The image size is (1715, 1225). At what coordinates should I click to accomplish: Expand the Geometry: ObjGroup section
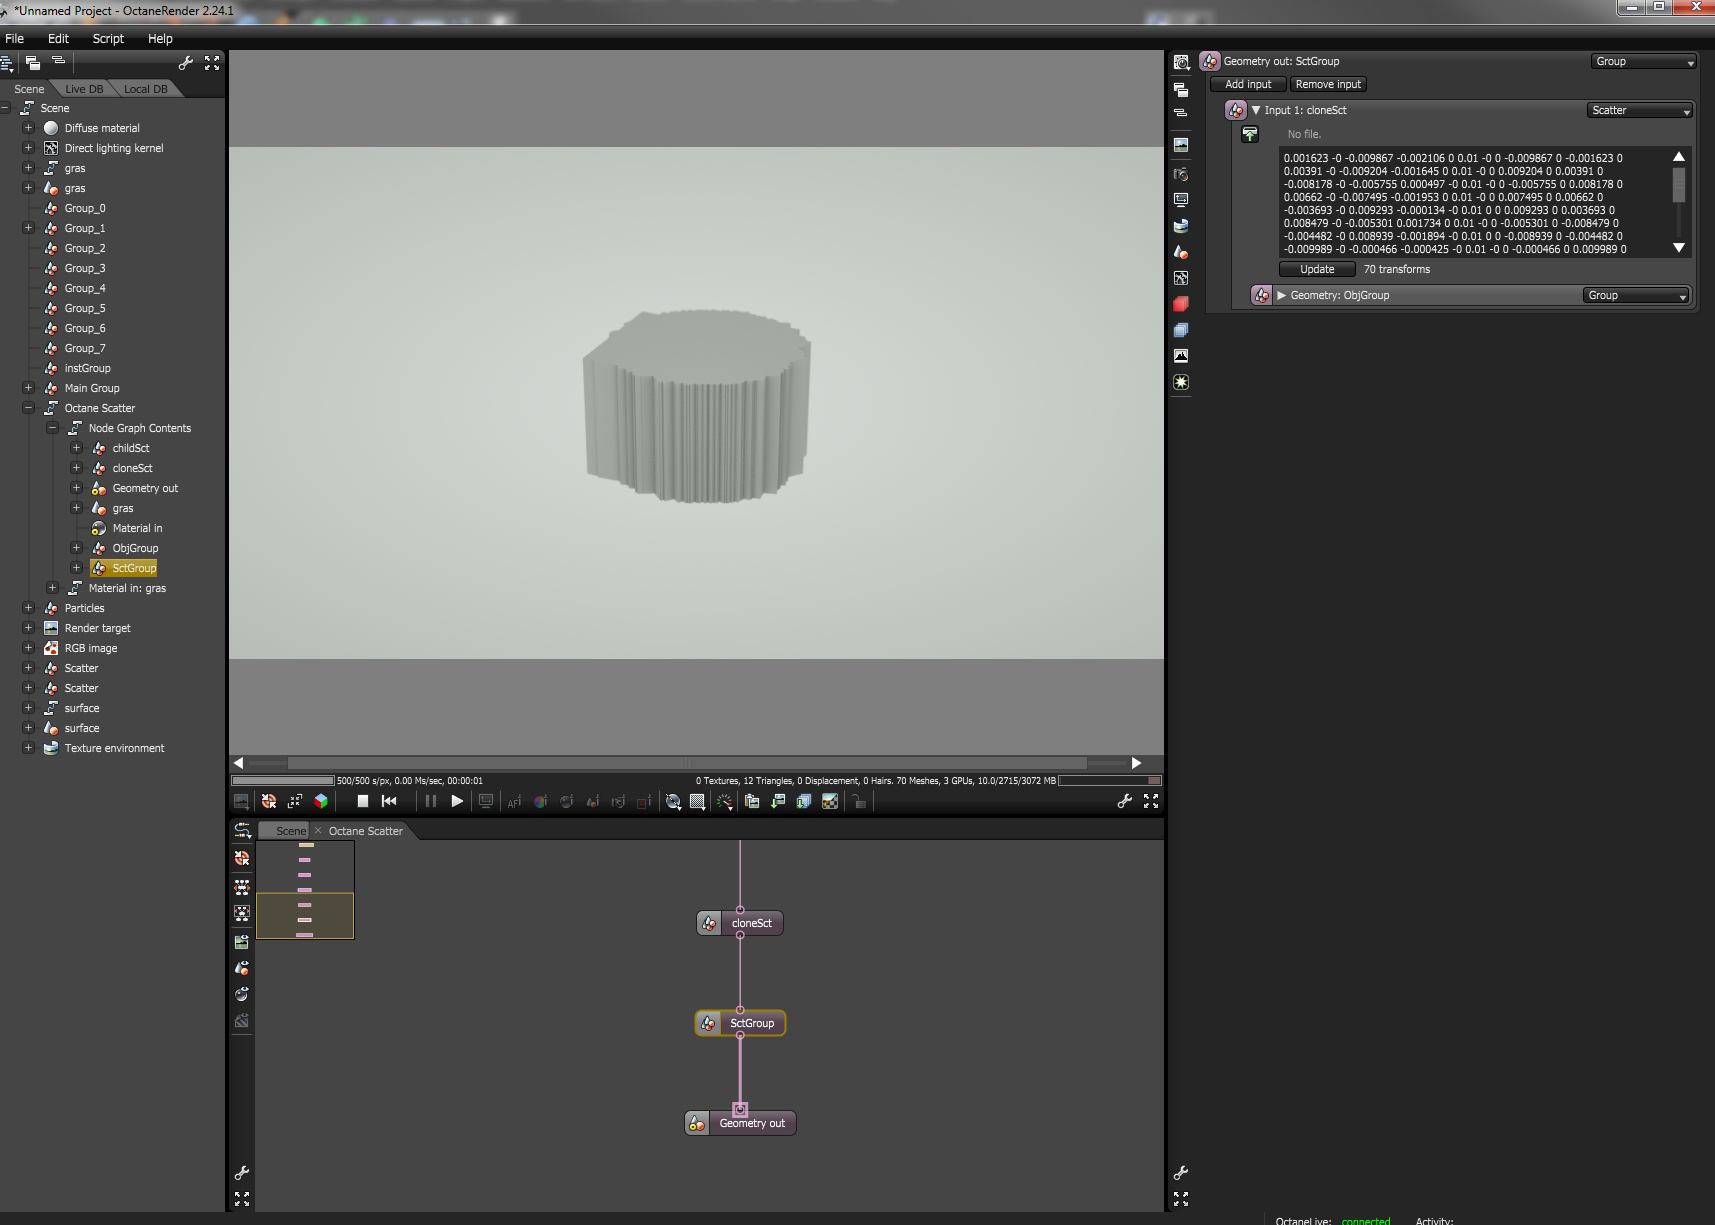[x=1281, y=296]
